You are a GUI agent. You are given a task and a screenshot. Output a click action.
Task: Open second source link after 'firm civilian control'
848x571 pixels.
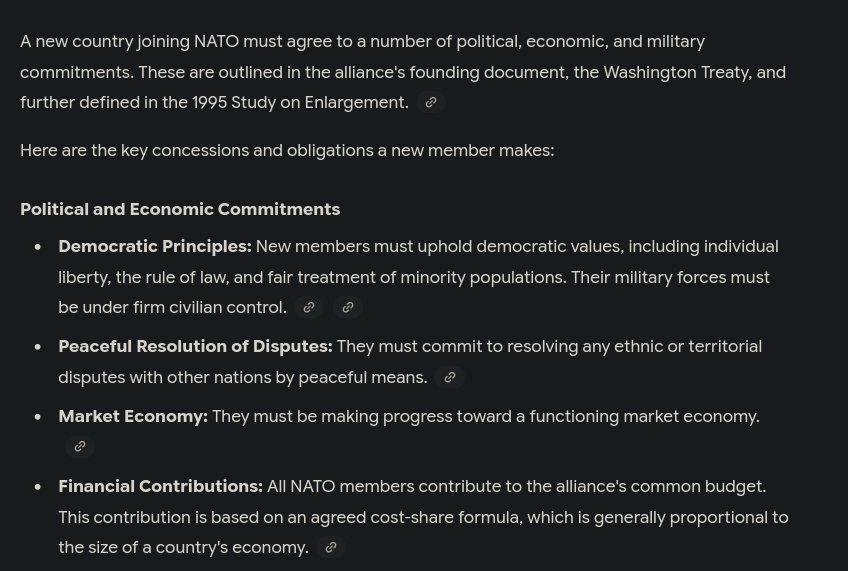point(348,307)
